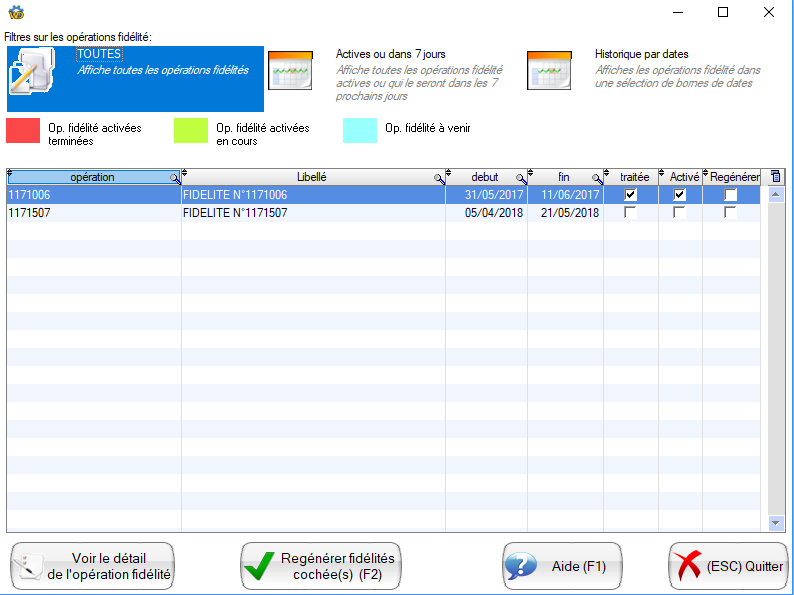Open the table options icon above scrollbar
The width and height of the screenshot is (794, 595).
(x=776, y=177)
